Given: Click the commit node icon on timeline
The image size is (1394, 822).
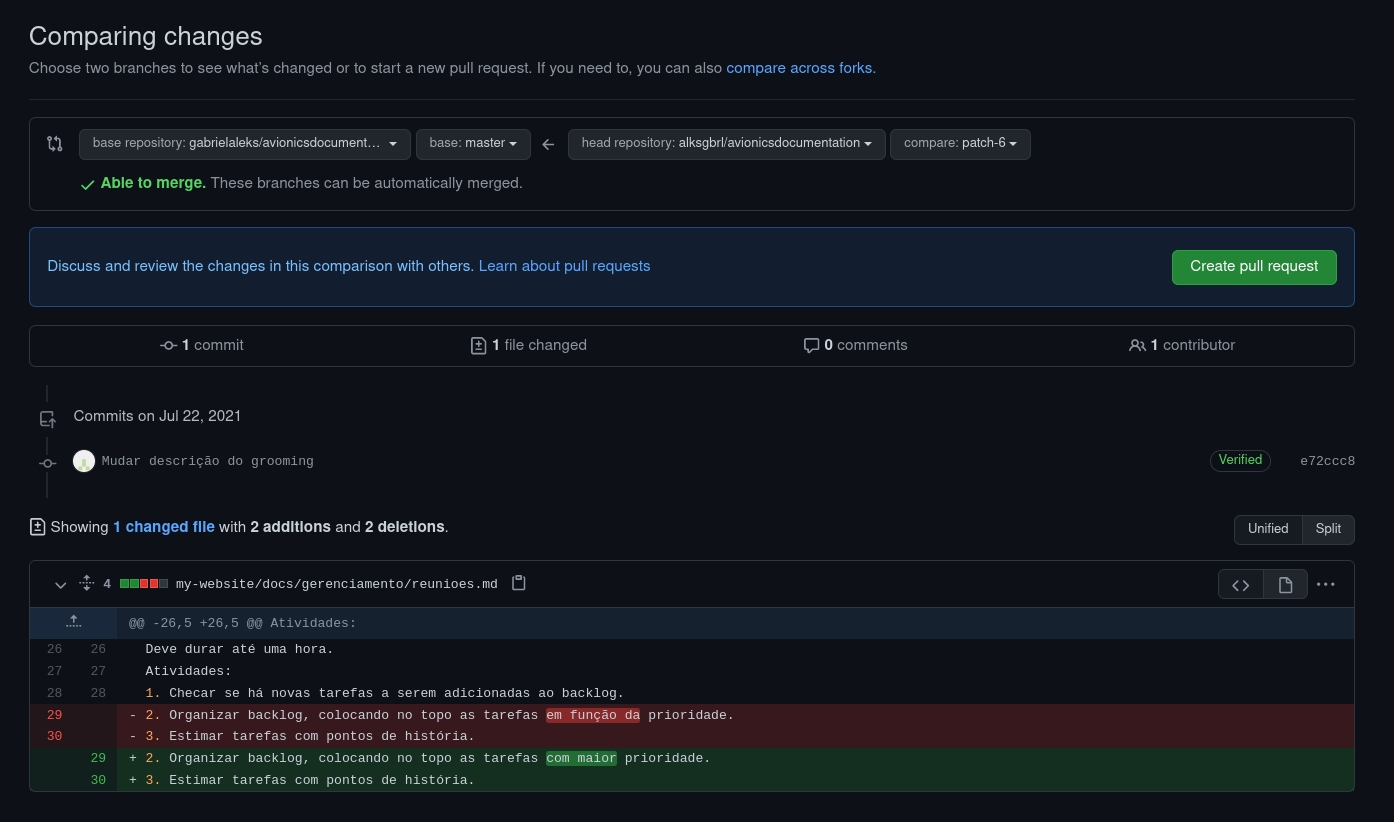Looking at the screenshot, I should coord(47,463).
